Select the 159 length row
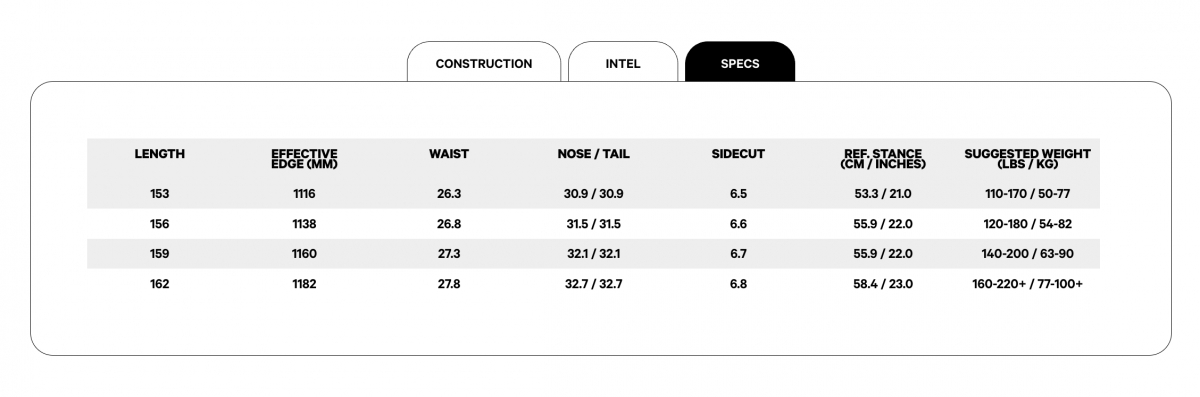 (x=594, y=254)
